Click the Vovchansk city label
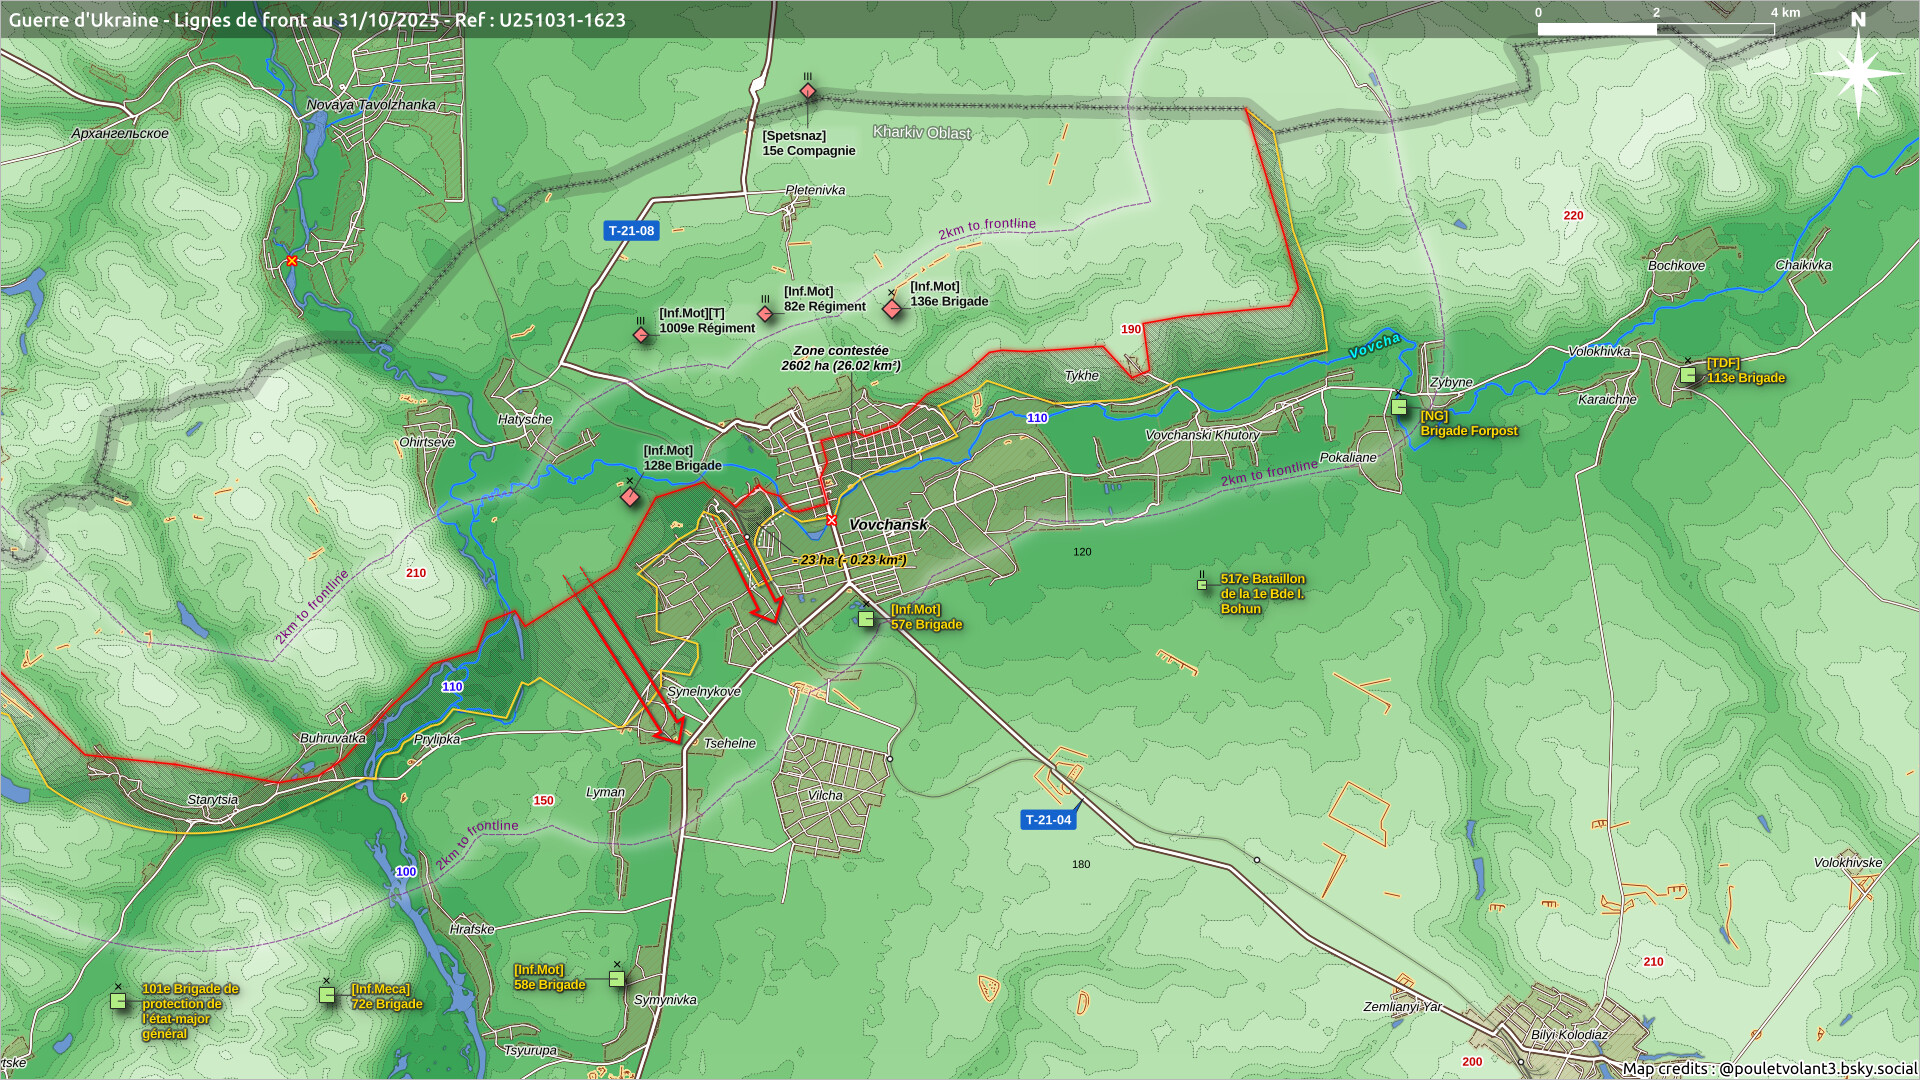The height and width of the screenshot is (1080, 1920). [888, 525]
